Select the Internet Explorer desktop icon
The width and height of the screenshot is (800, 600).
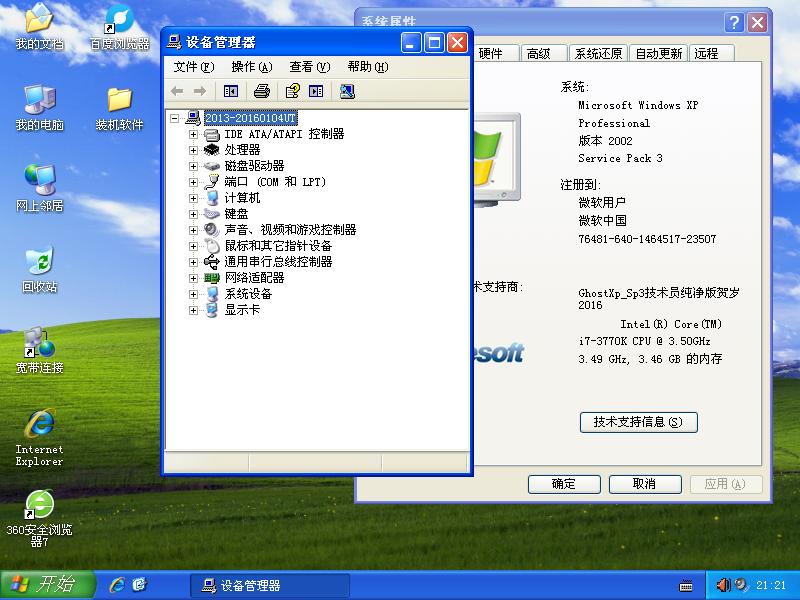click(x=39, y=438)
